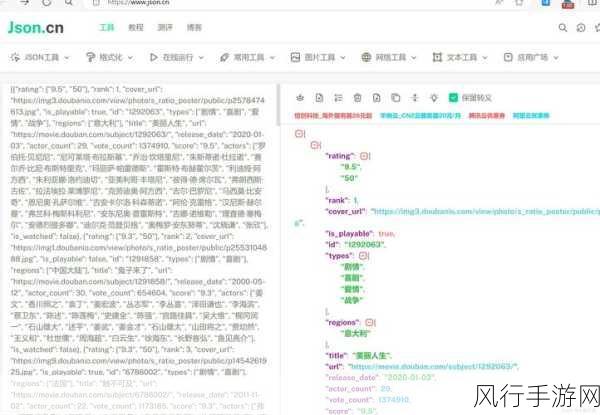Click the "is_playable" true value
This screenshot has width=600, height=415.
[x=387, y=233]
